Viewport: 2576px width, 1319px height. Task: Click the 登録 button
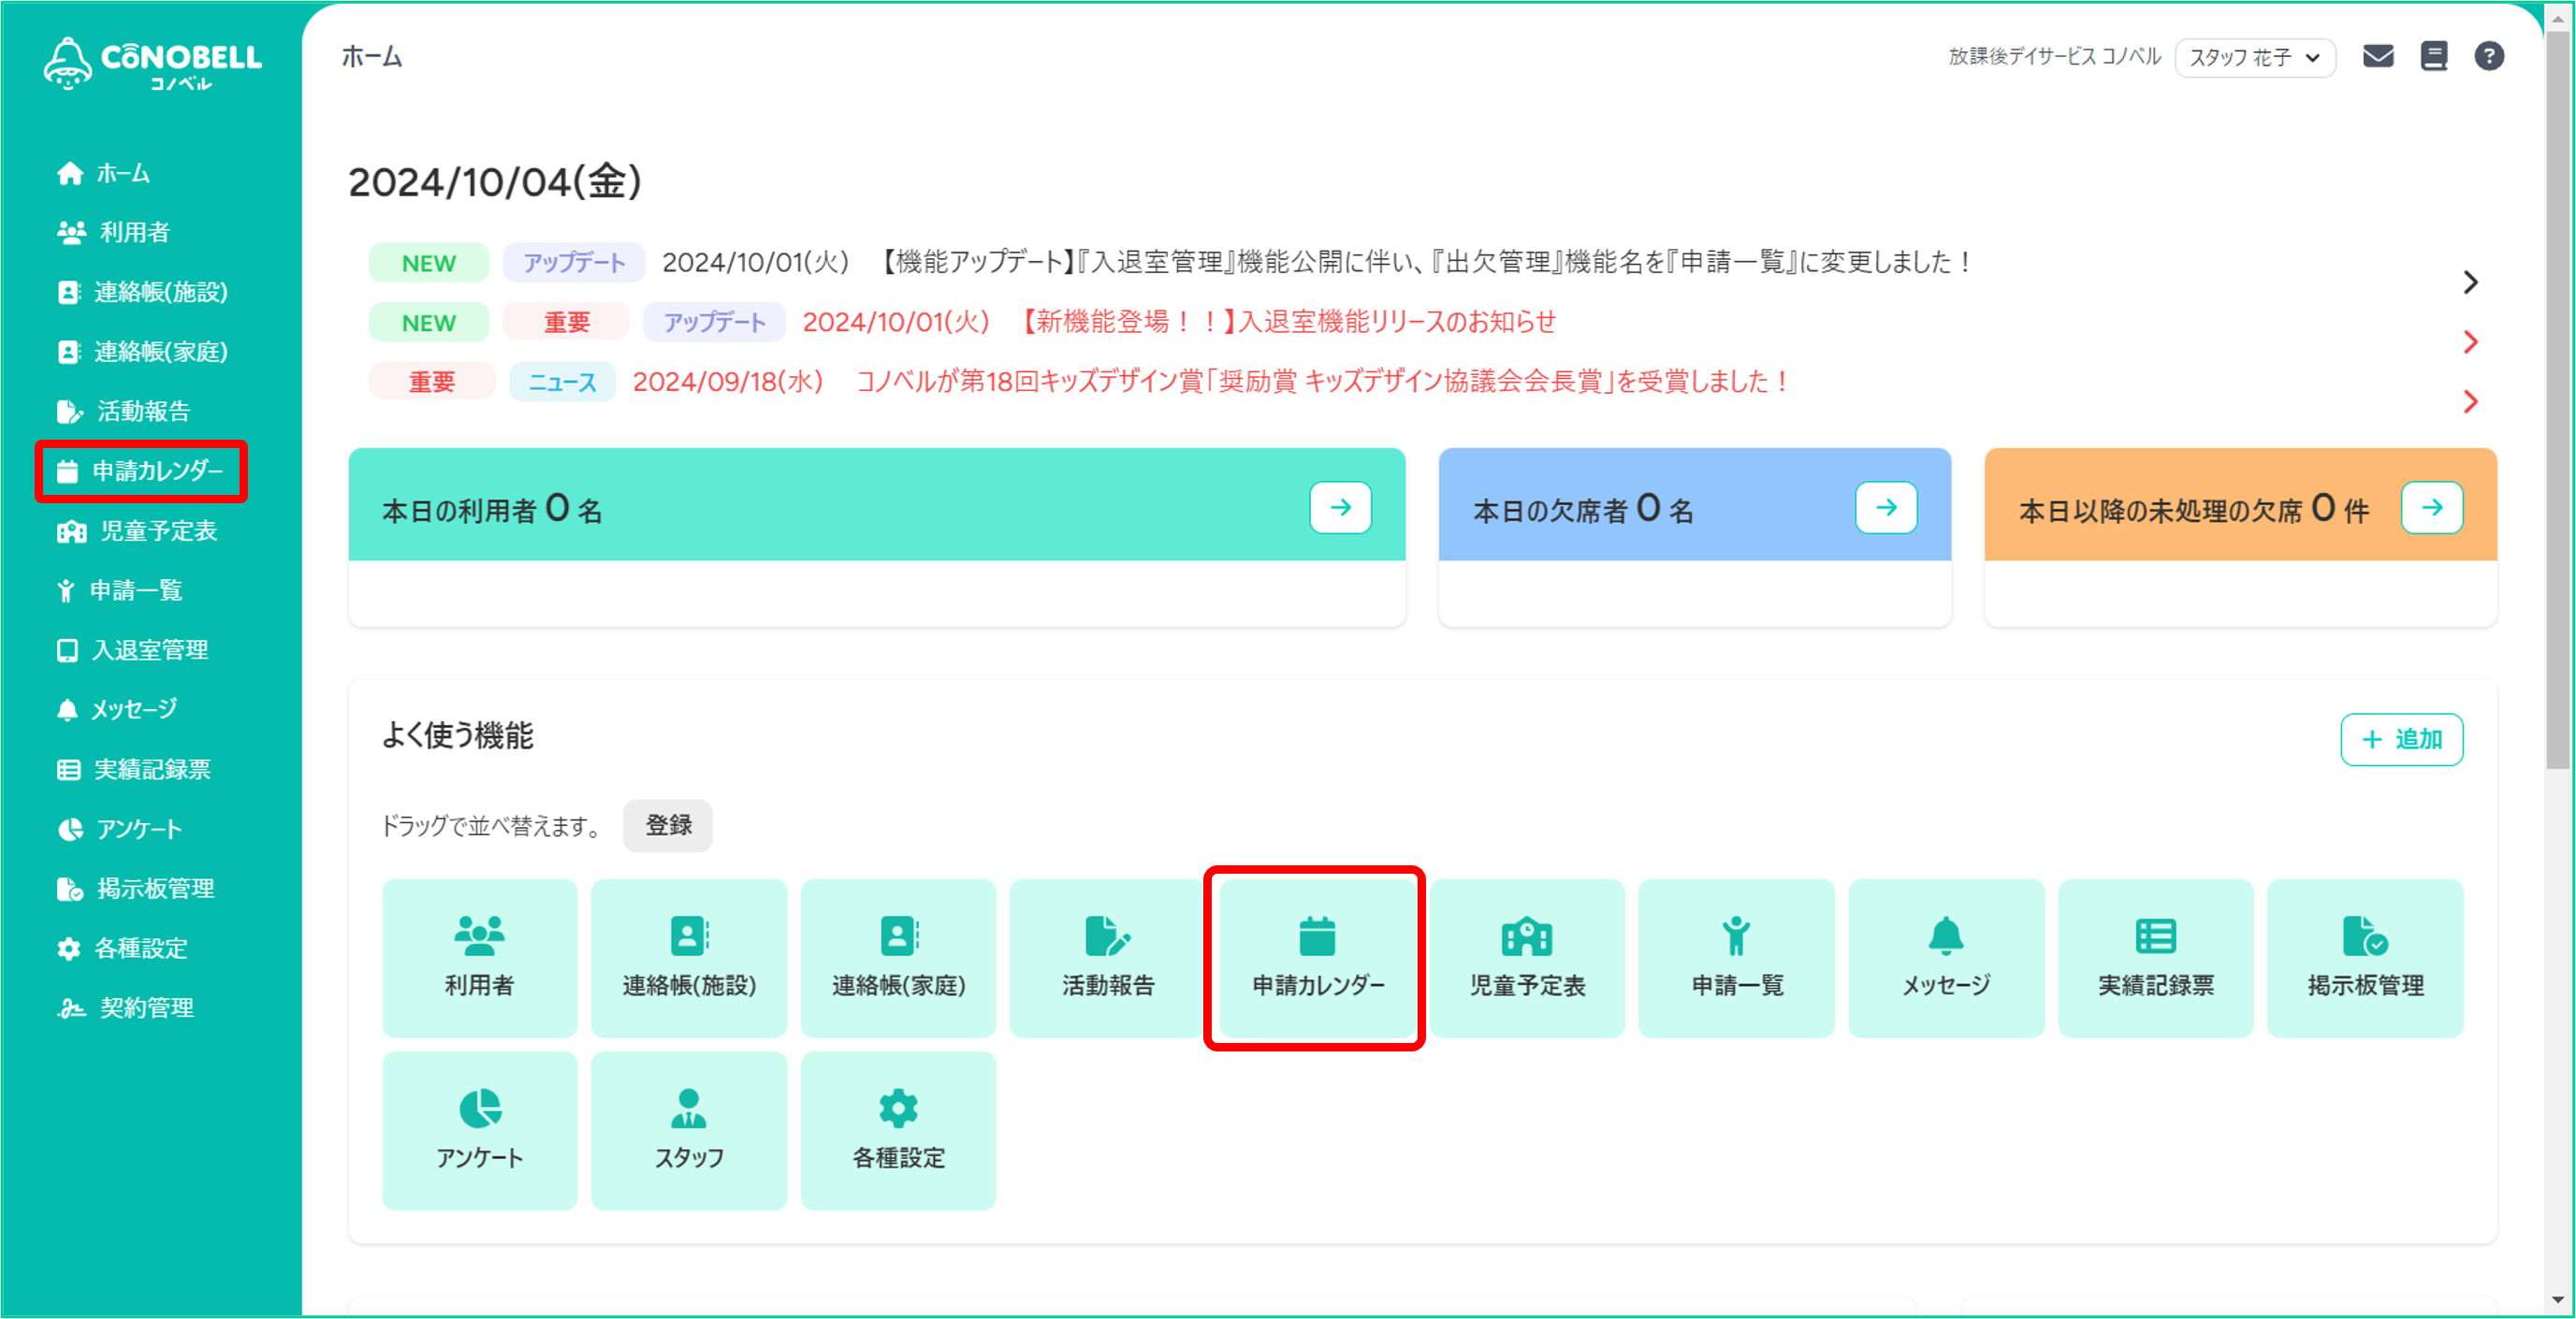[x=668, y=825]
